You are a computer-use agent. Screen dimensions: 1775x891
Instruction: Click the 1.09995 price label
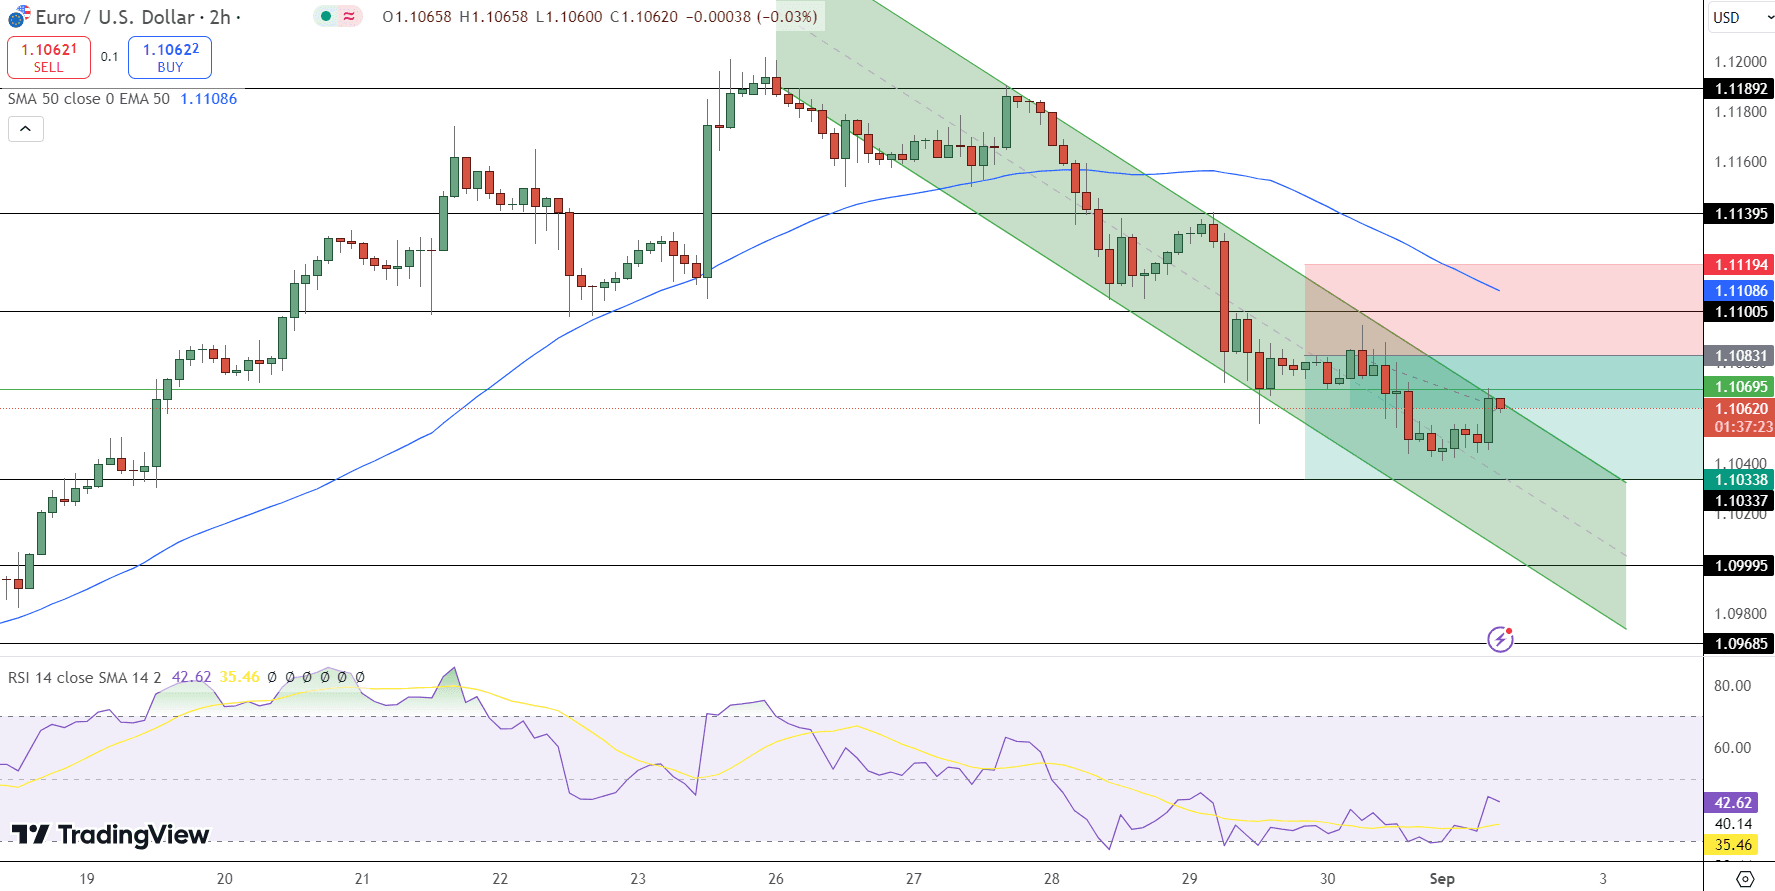tap(1740, 566)
